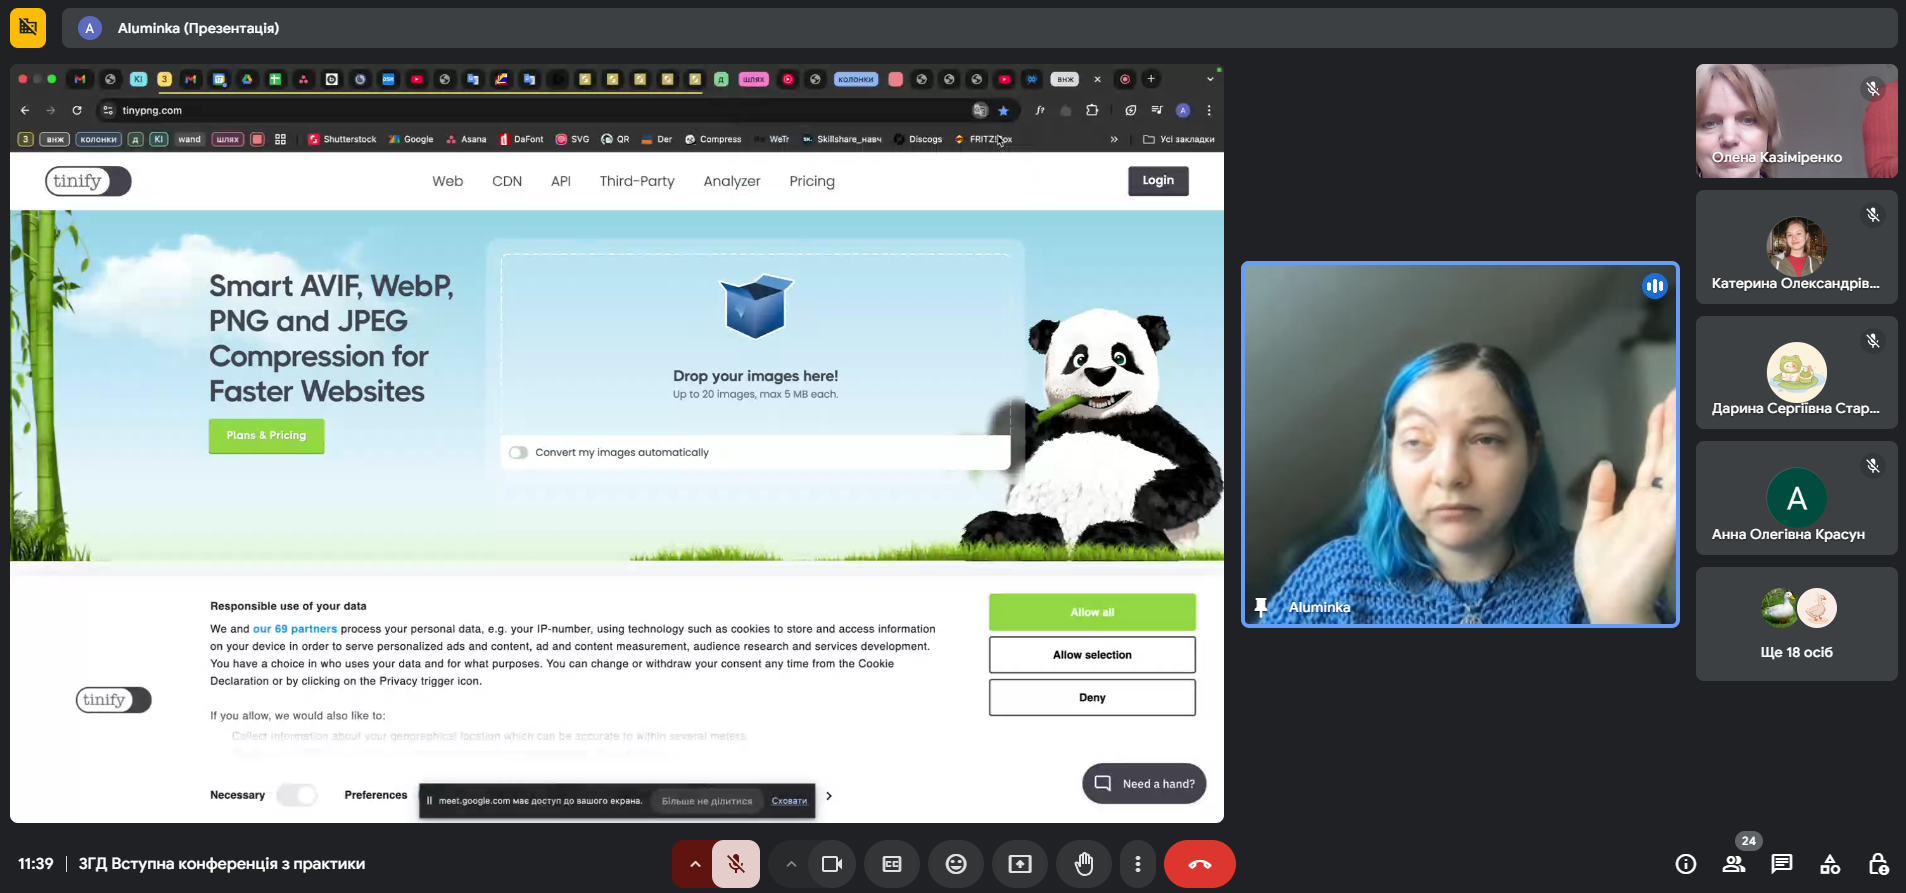Open the DaFont bookmark
The height and width of the screenshot is (893, 1906).
[521, 139]
